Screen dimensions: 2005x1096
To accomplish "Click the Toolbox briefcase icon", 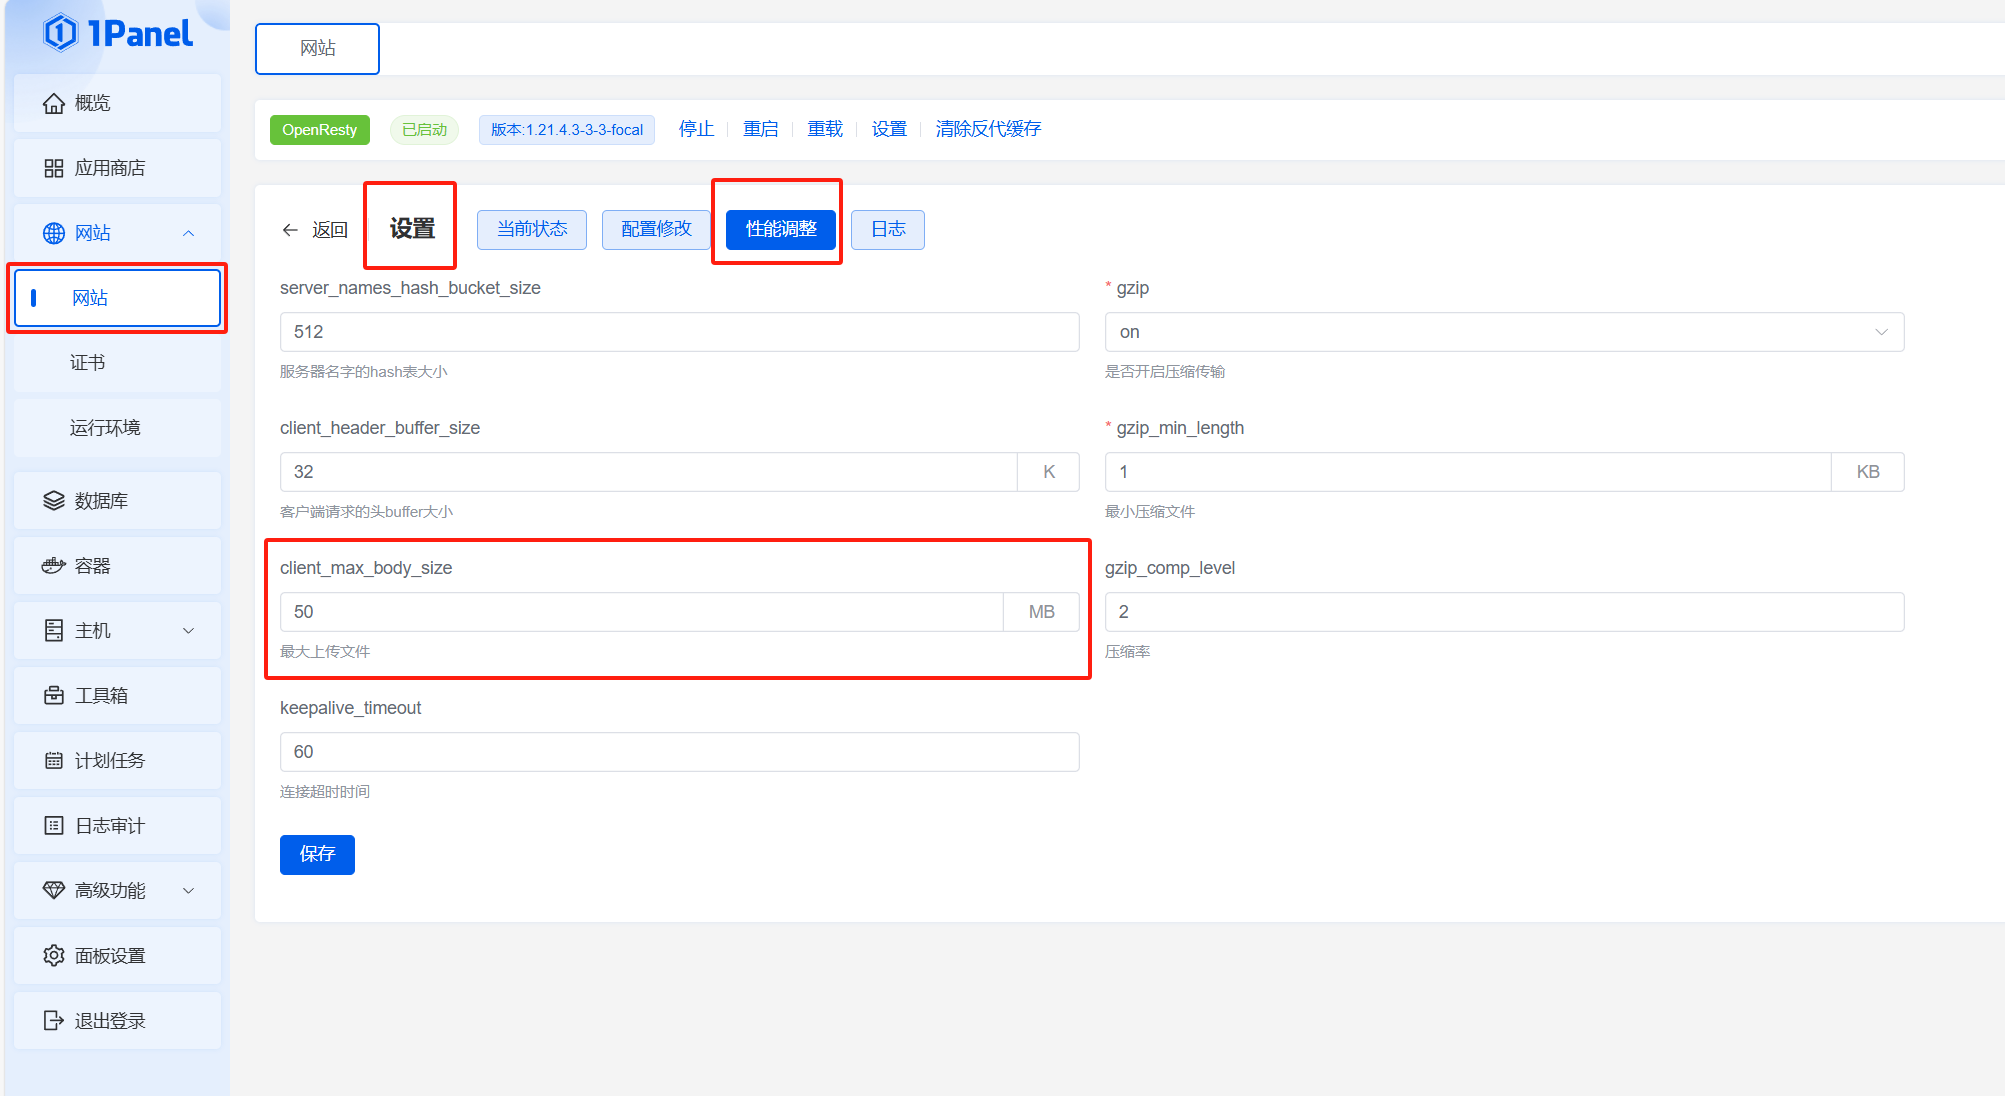I will click(x=54, y=696).
